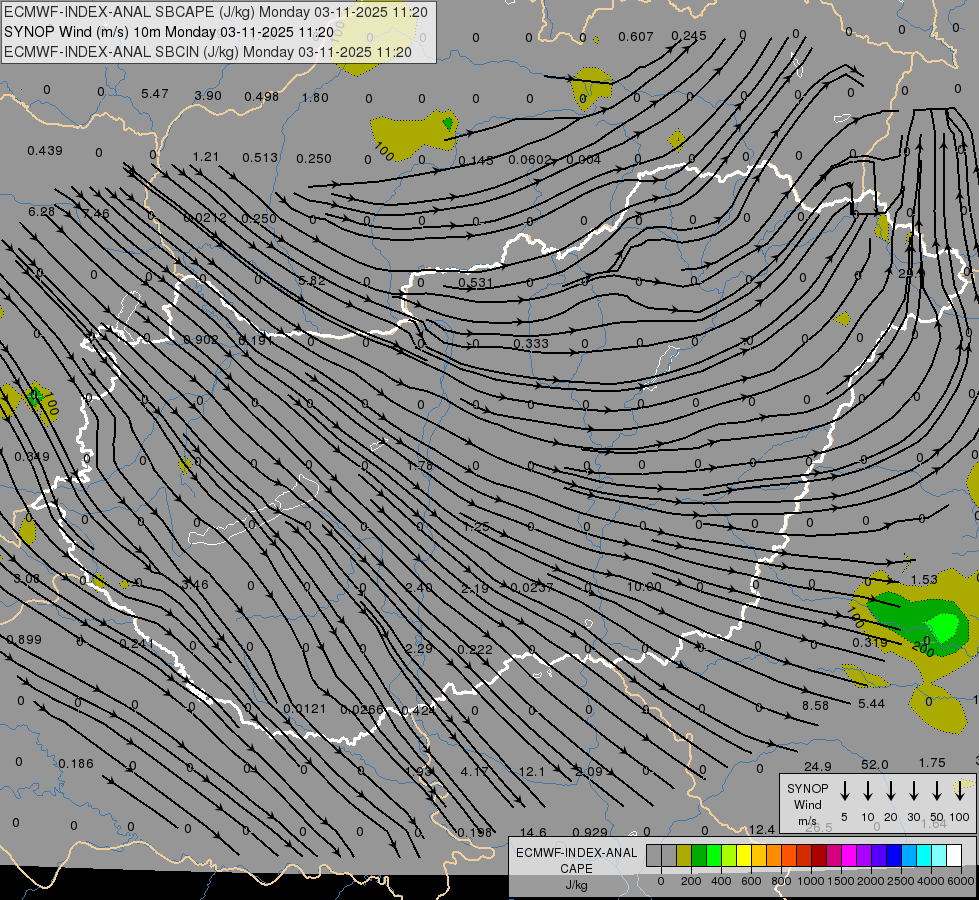This screenshot has height=900, width=979.
Task: Click the map value 0.929
Action: click(590, 832)
